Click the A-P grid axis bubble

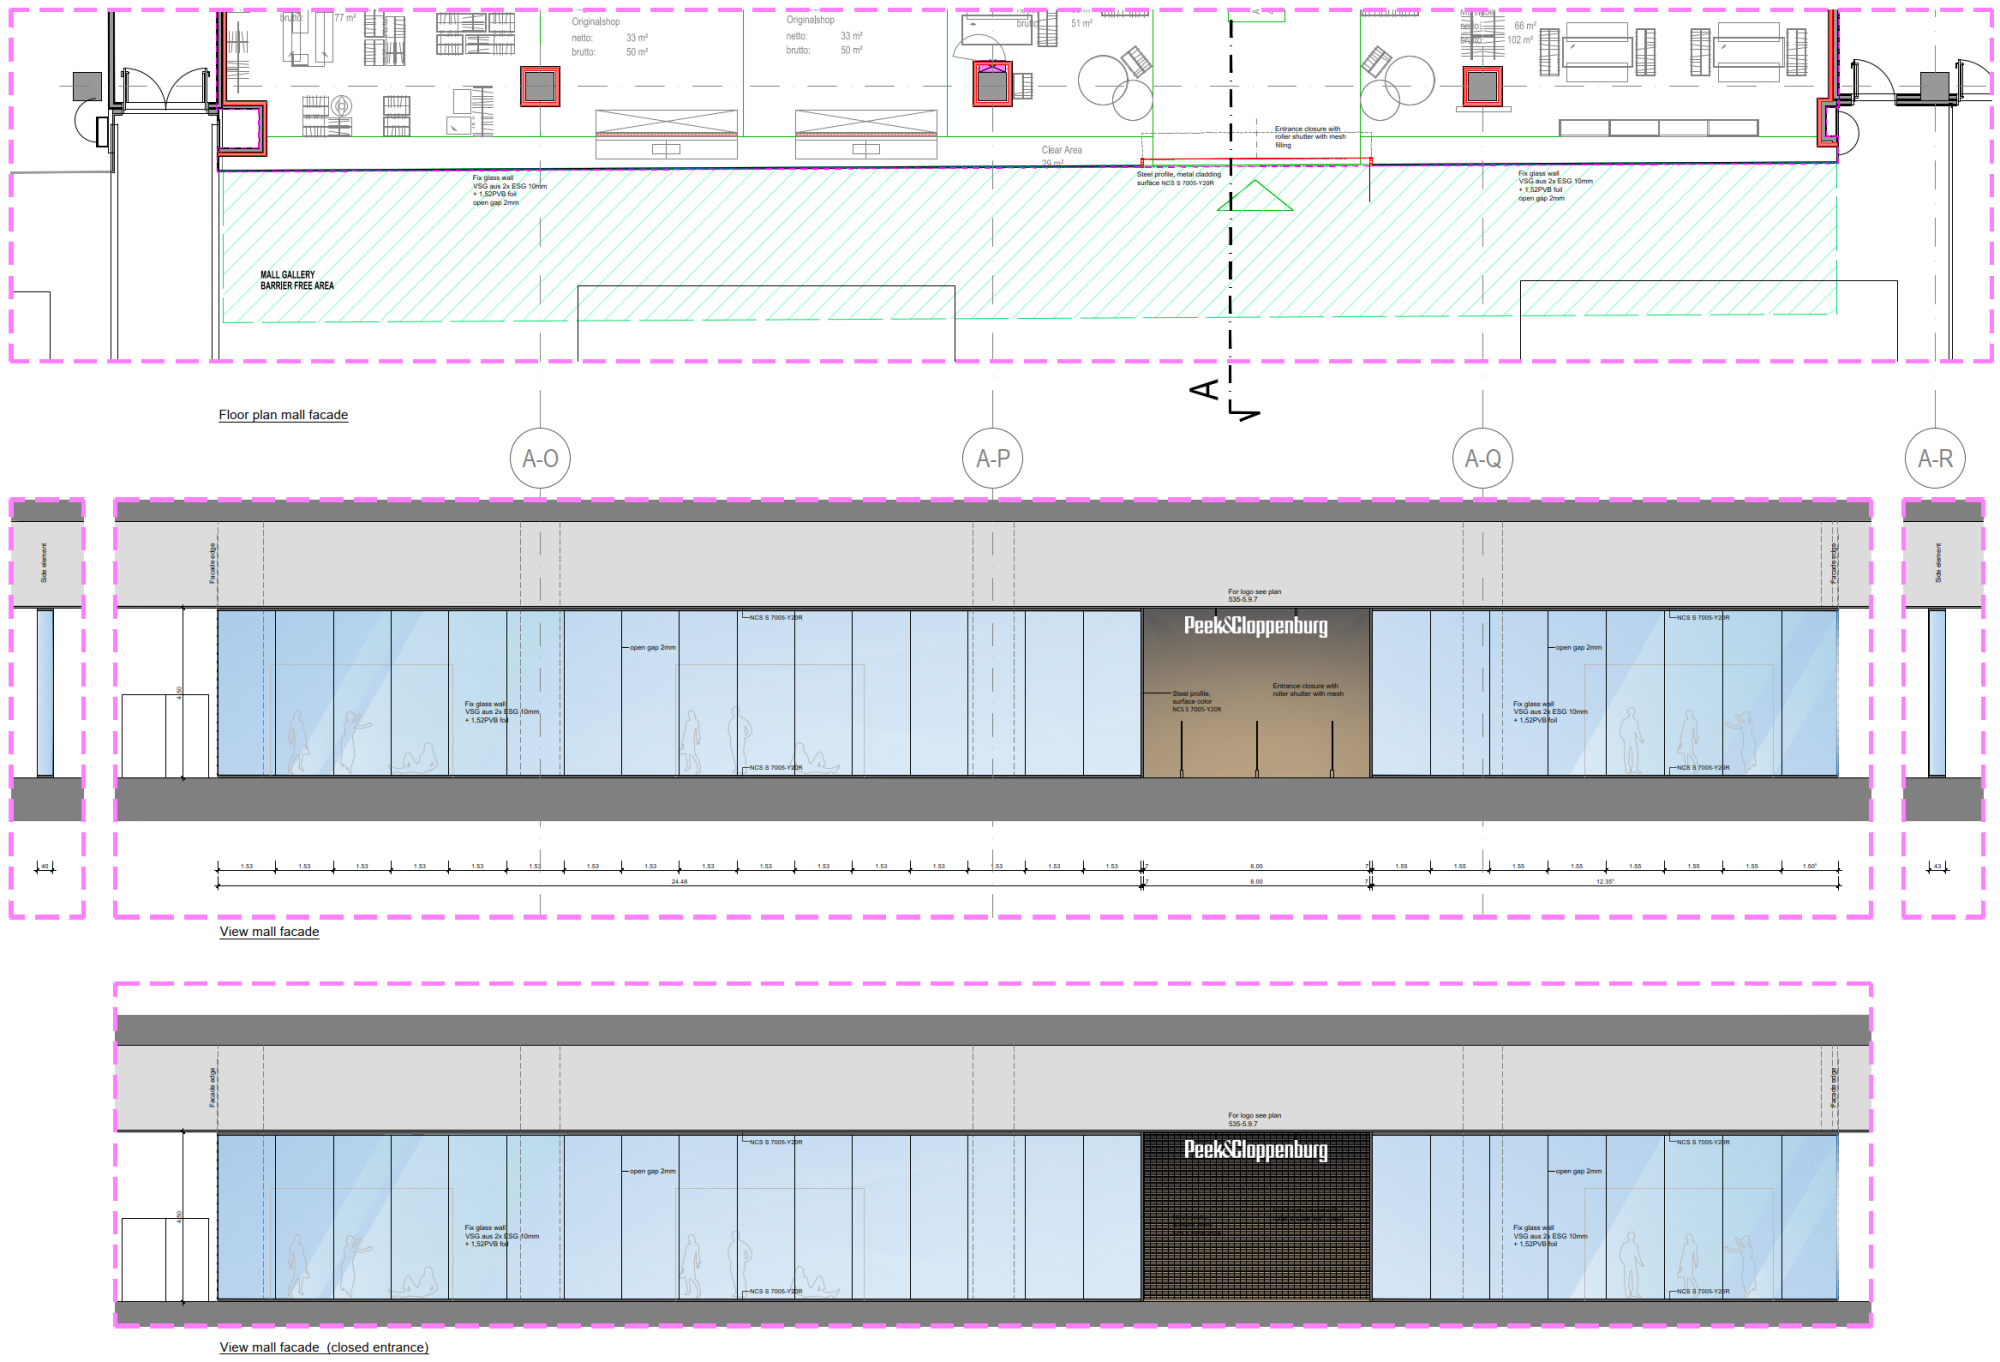(992, 459)
